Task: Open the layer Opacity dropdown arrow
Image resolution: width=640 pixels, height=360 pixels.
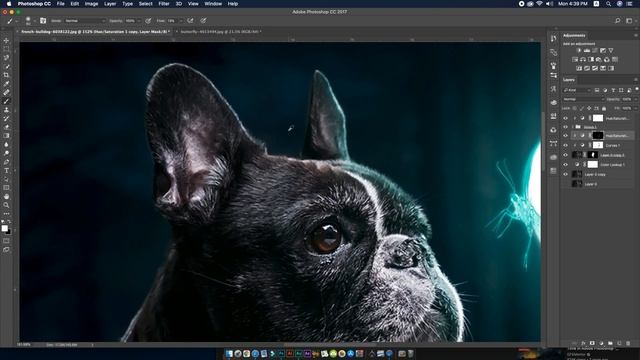Action: pos(635,99)
